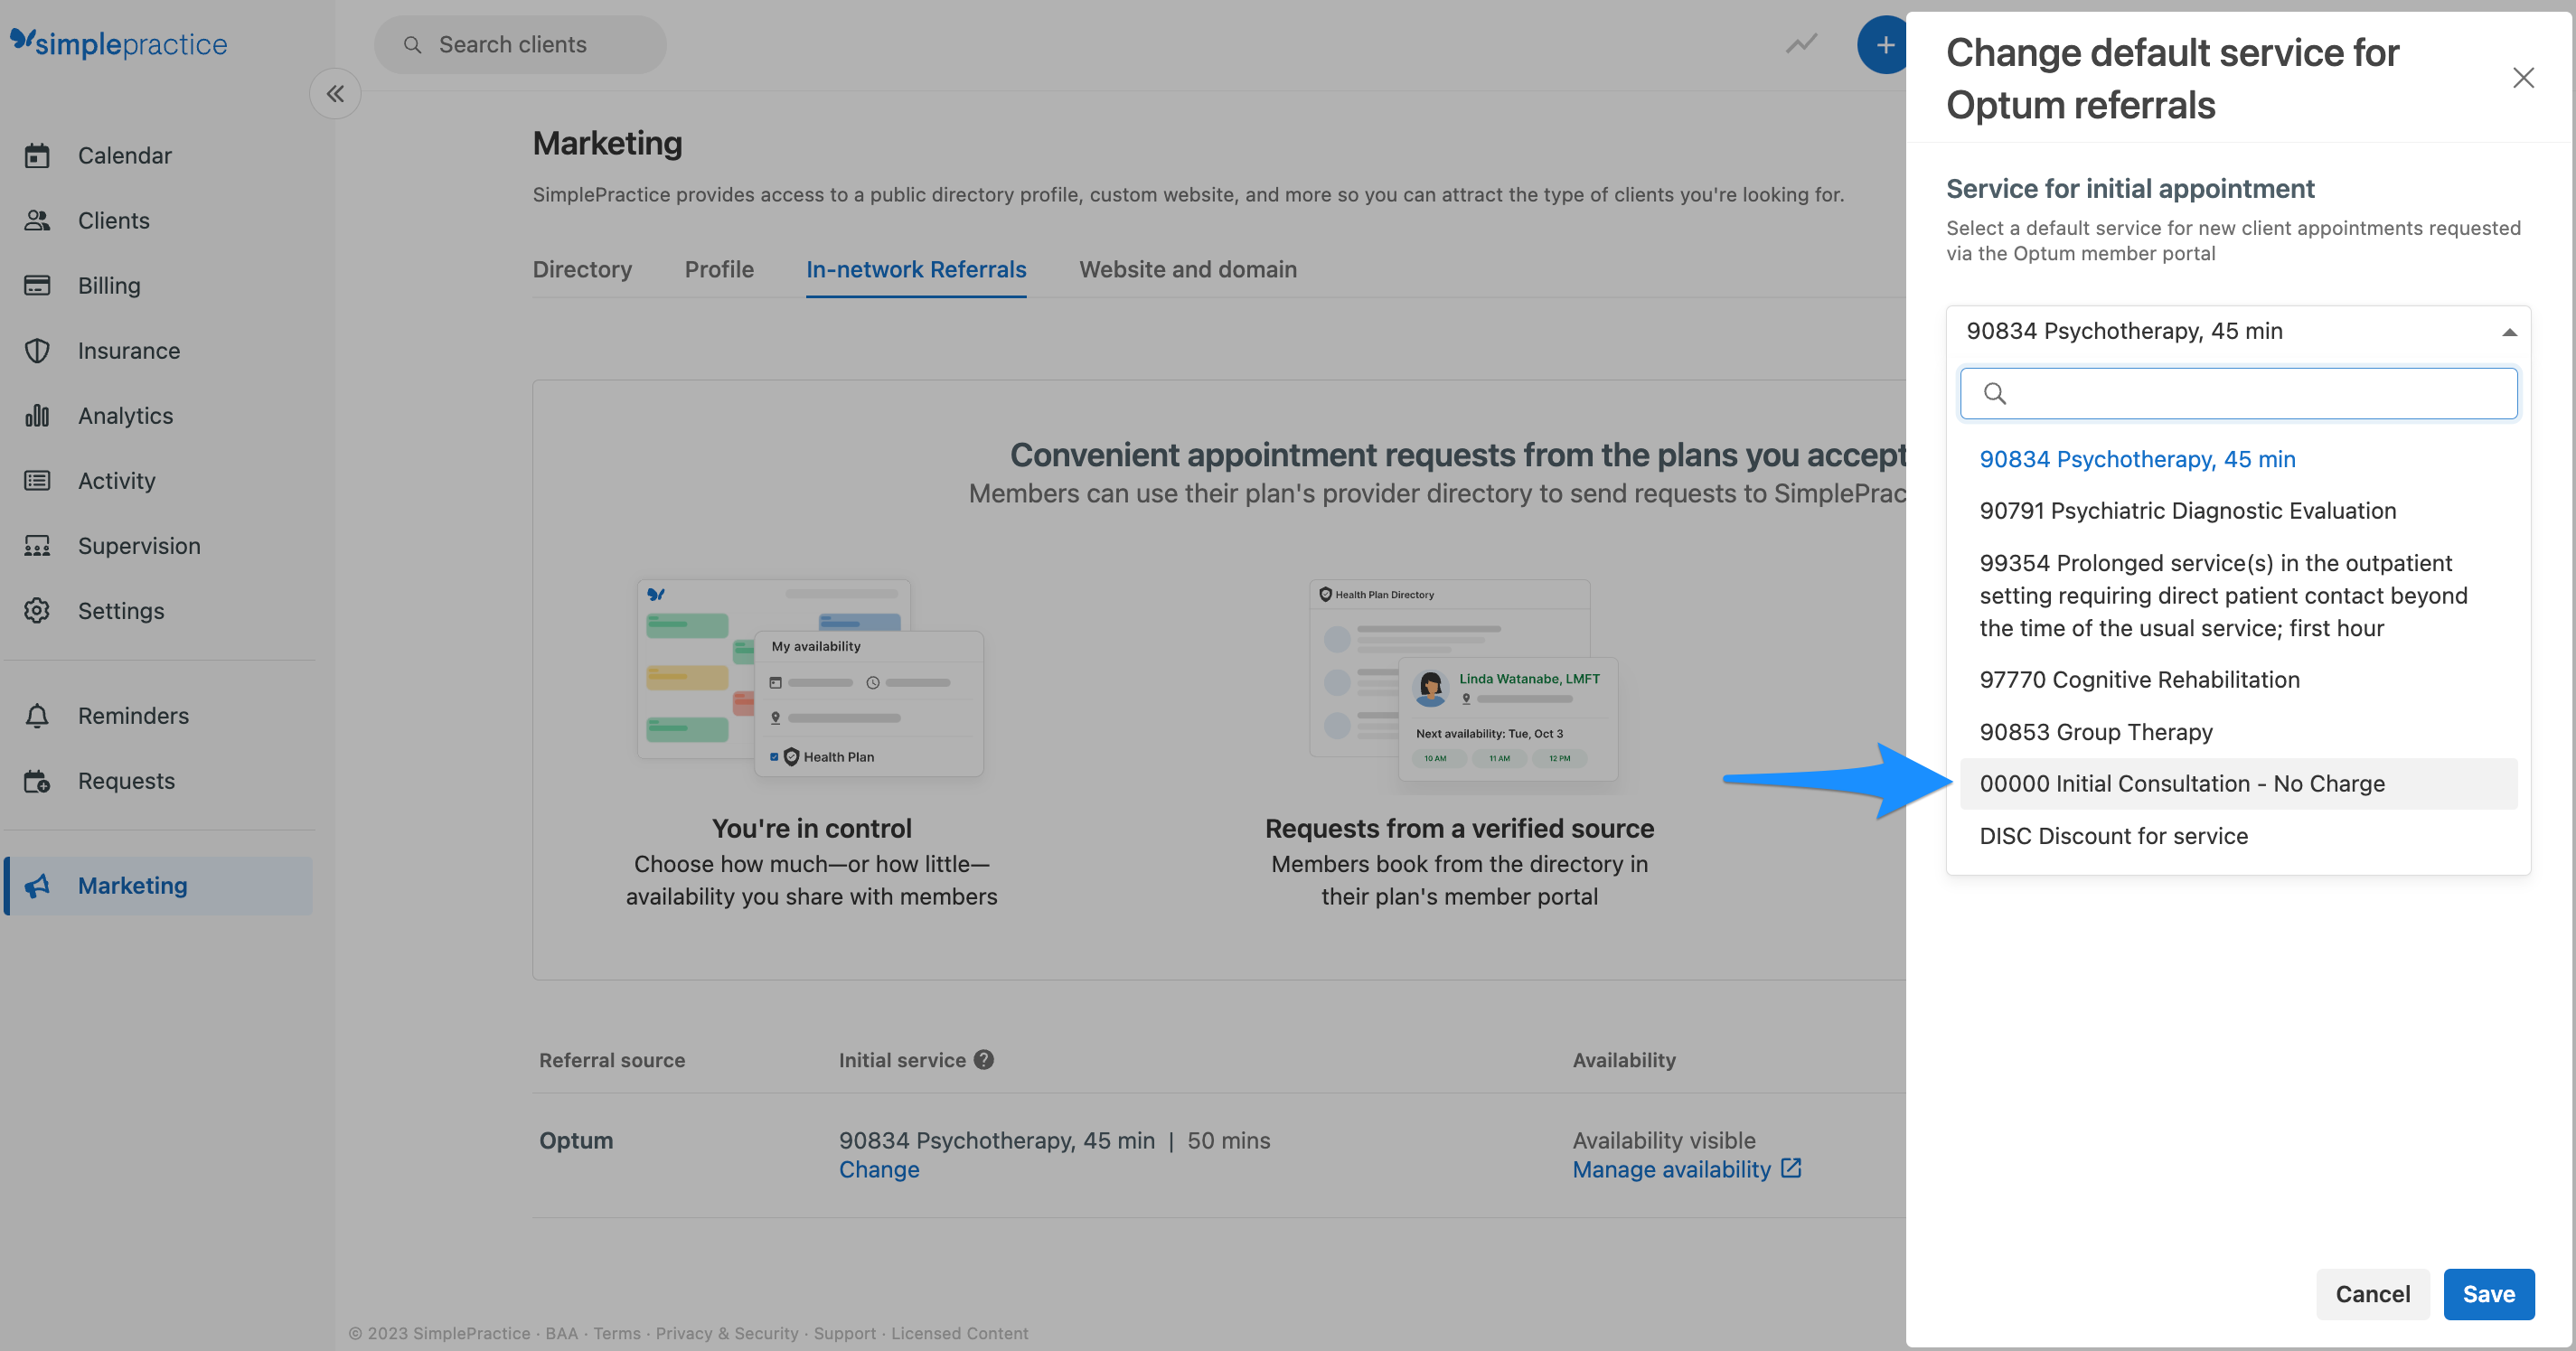Open the Licensed Content footer link
The width and height of the screenshot is (2576, 1351).
coord(959,1333)
